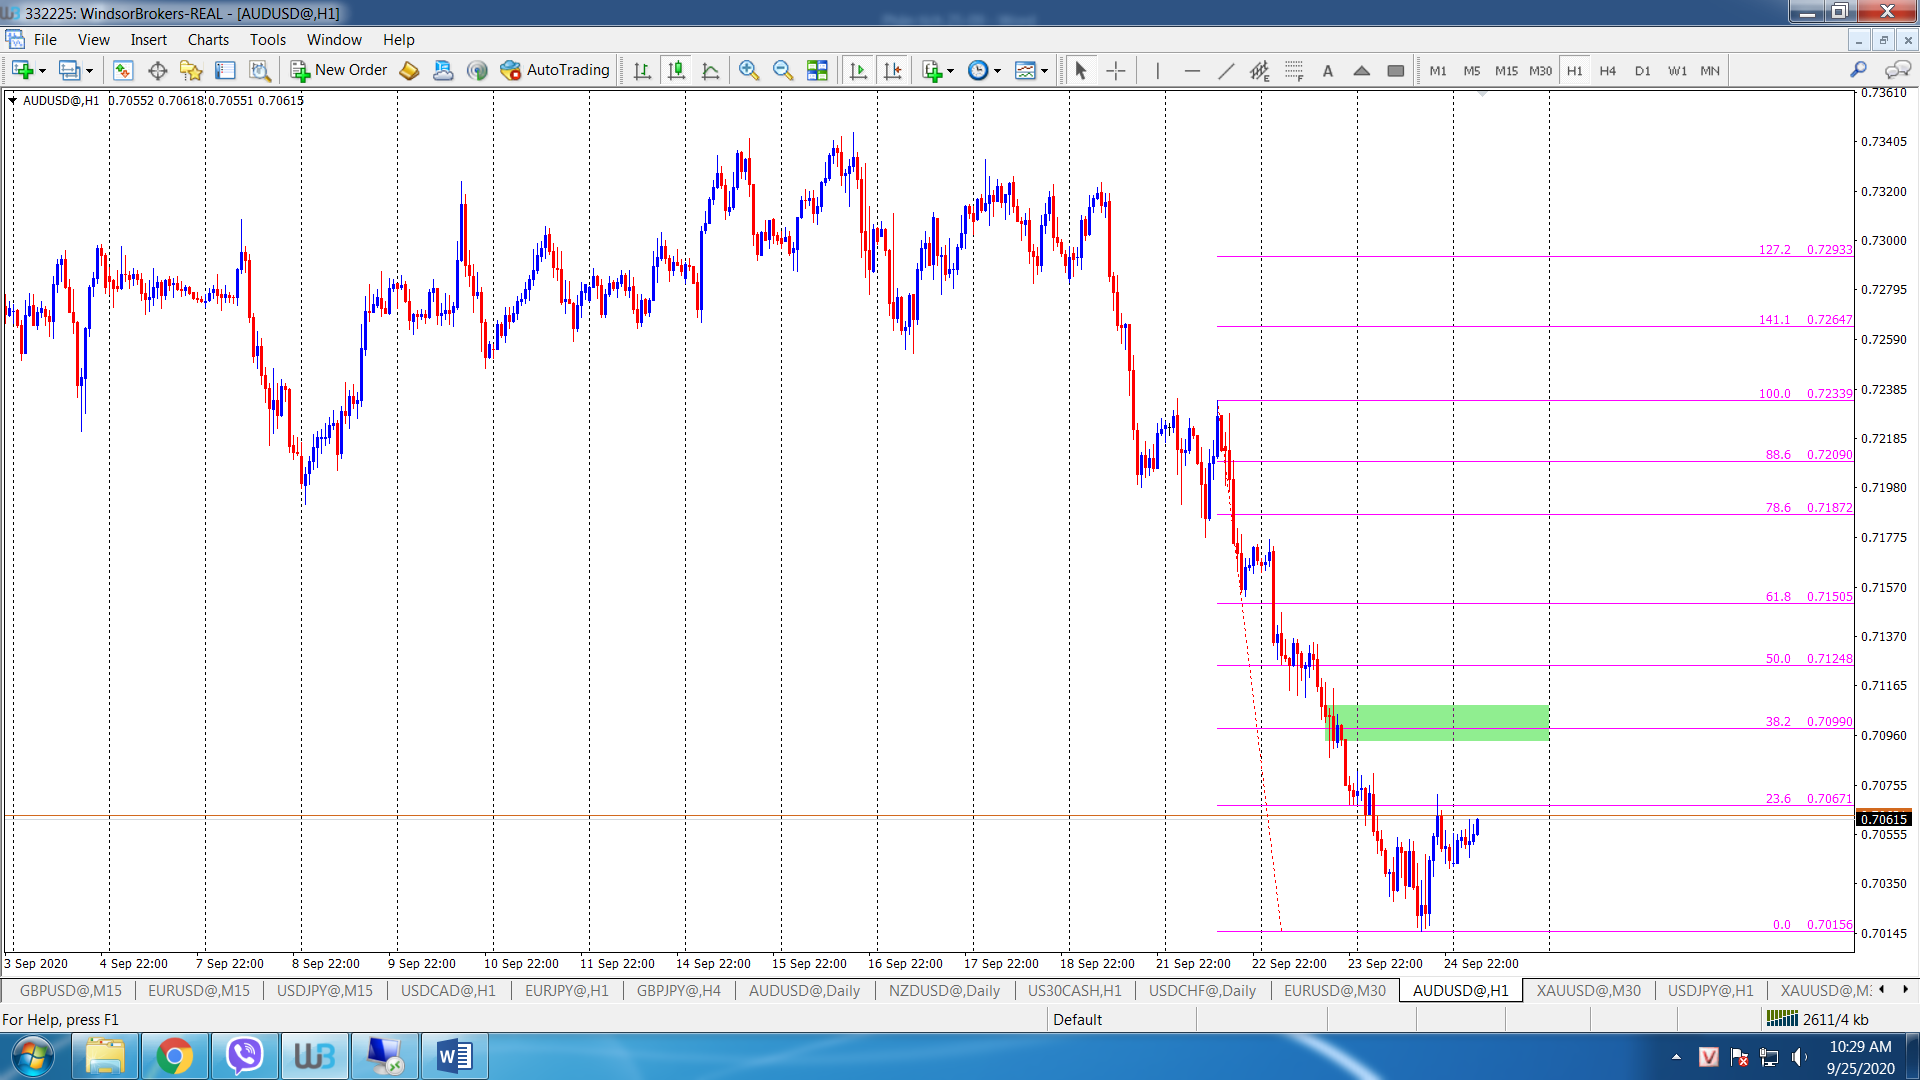Click the Windows Start button
The width and height of the screenshot is (1920, 1080).
32,1056
